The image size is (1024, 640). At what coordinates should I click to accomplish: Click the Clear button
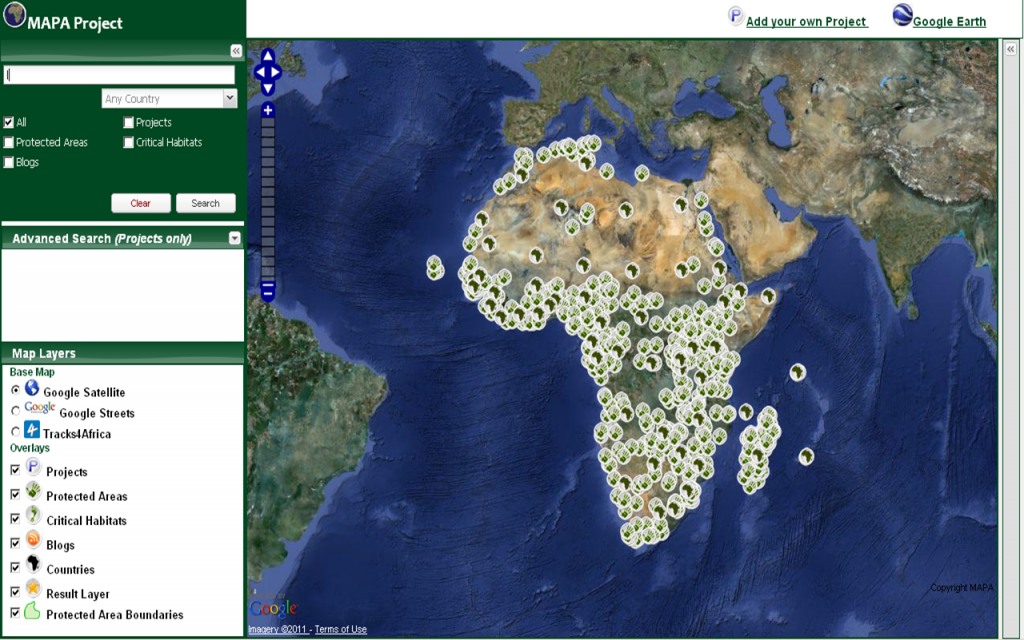coord(140,203)
